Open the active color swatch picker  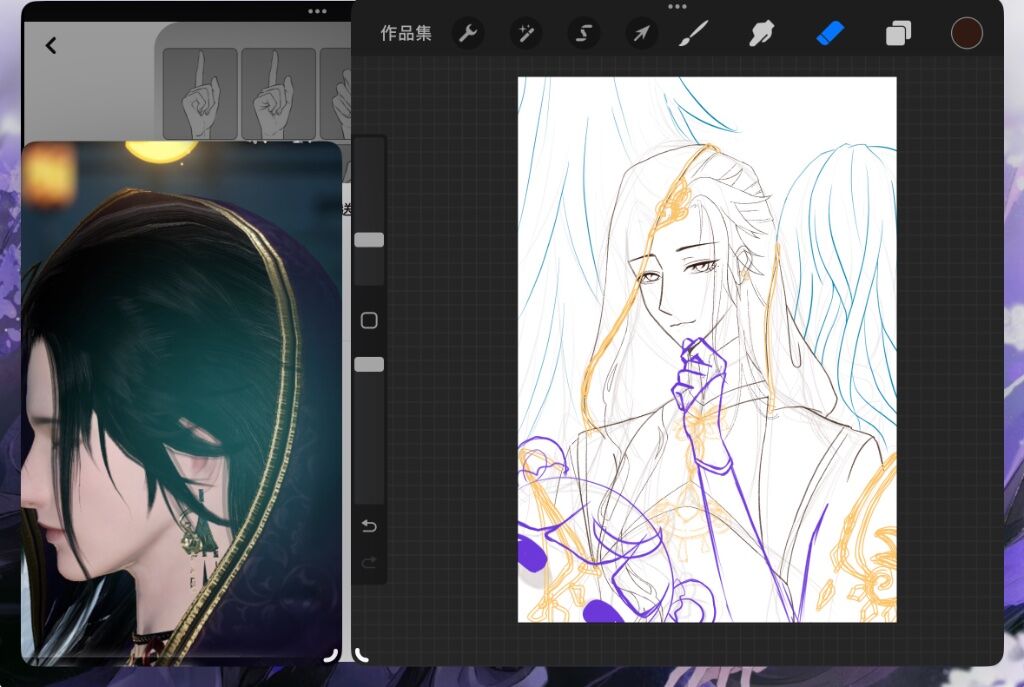[966, 33]
